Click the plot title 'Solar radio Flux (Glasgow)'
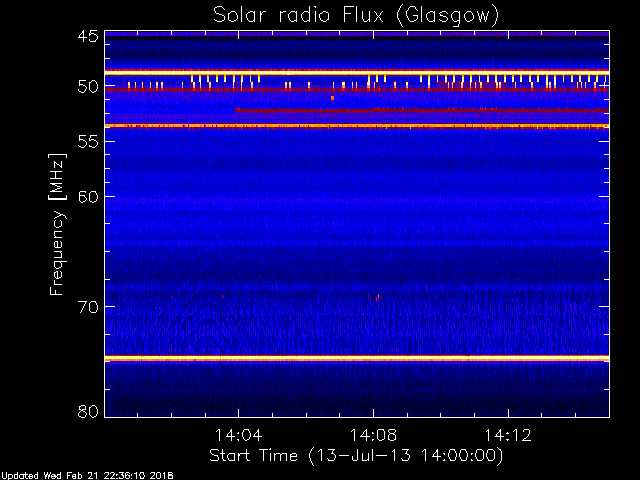 pyautogui.click(x=356, y=16)
